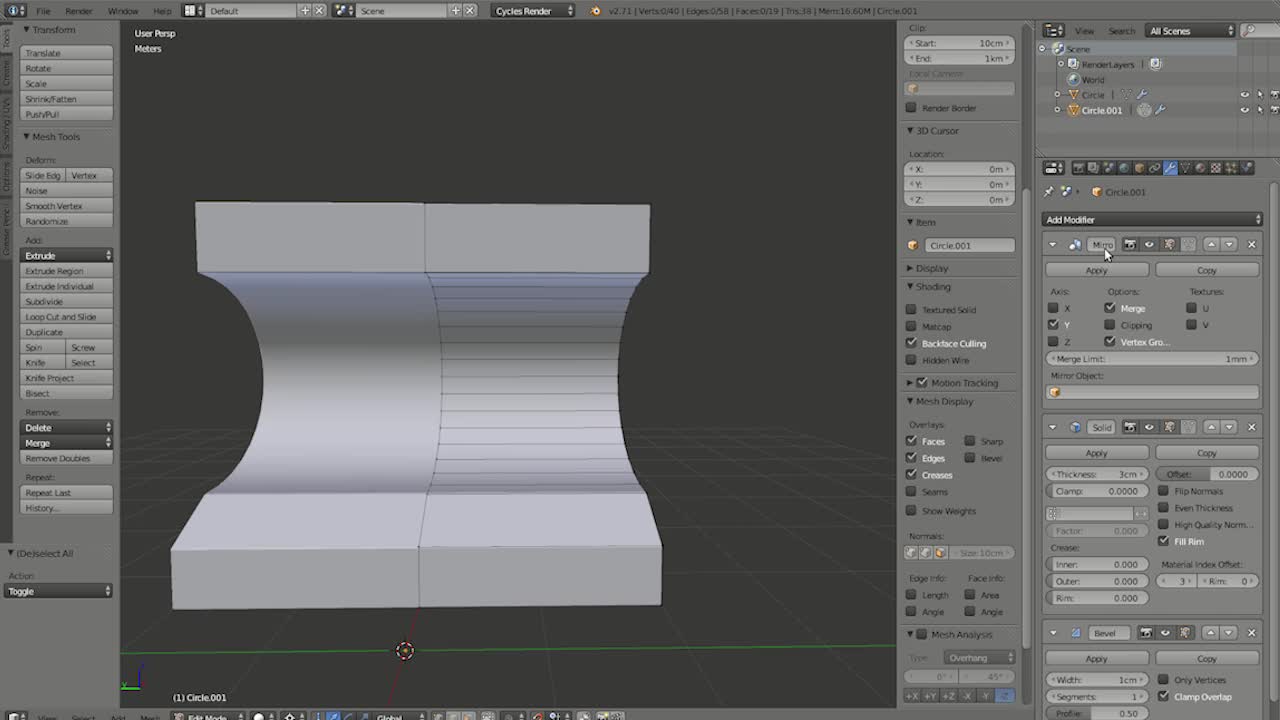Open the Delete dropdown menu

[67, 428]
